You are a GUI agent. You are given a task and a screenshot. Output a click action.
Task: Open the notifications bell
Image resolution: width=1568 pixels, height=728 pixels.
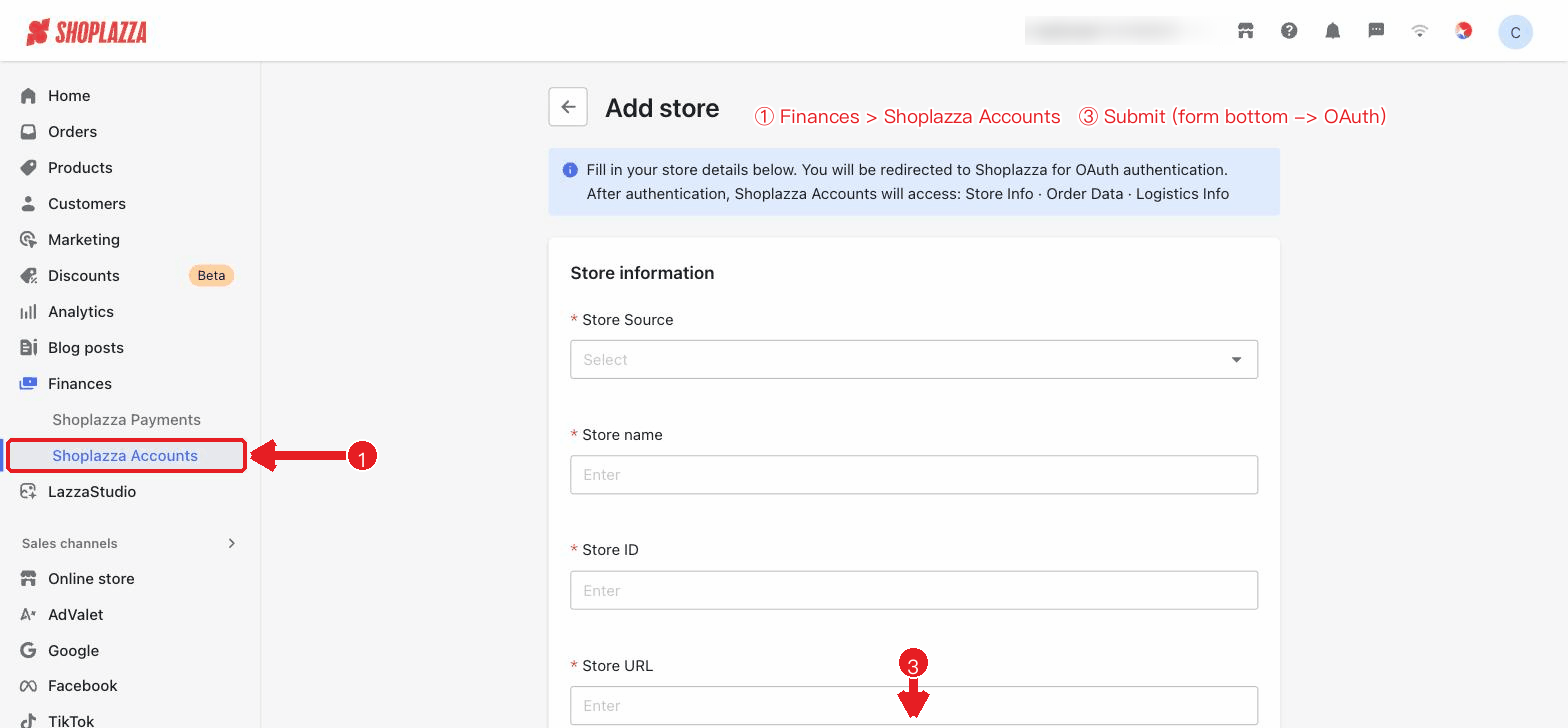coord(1333,31)
